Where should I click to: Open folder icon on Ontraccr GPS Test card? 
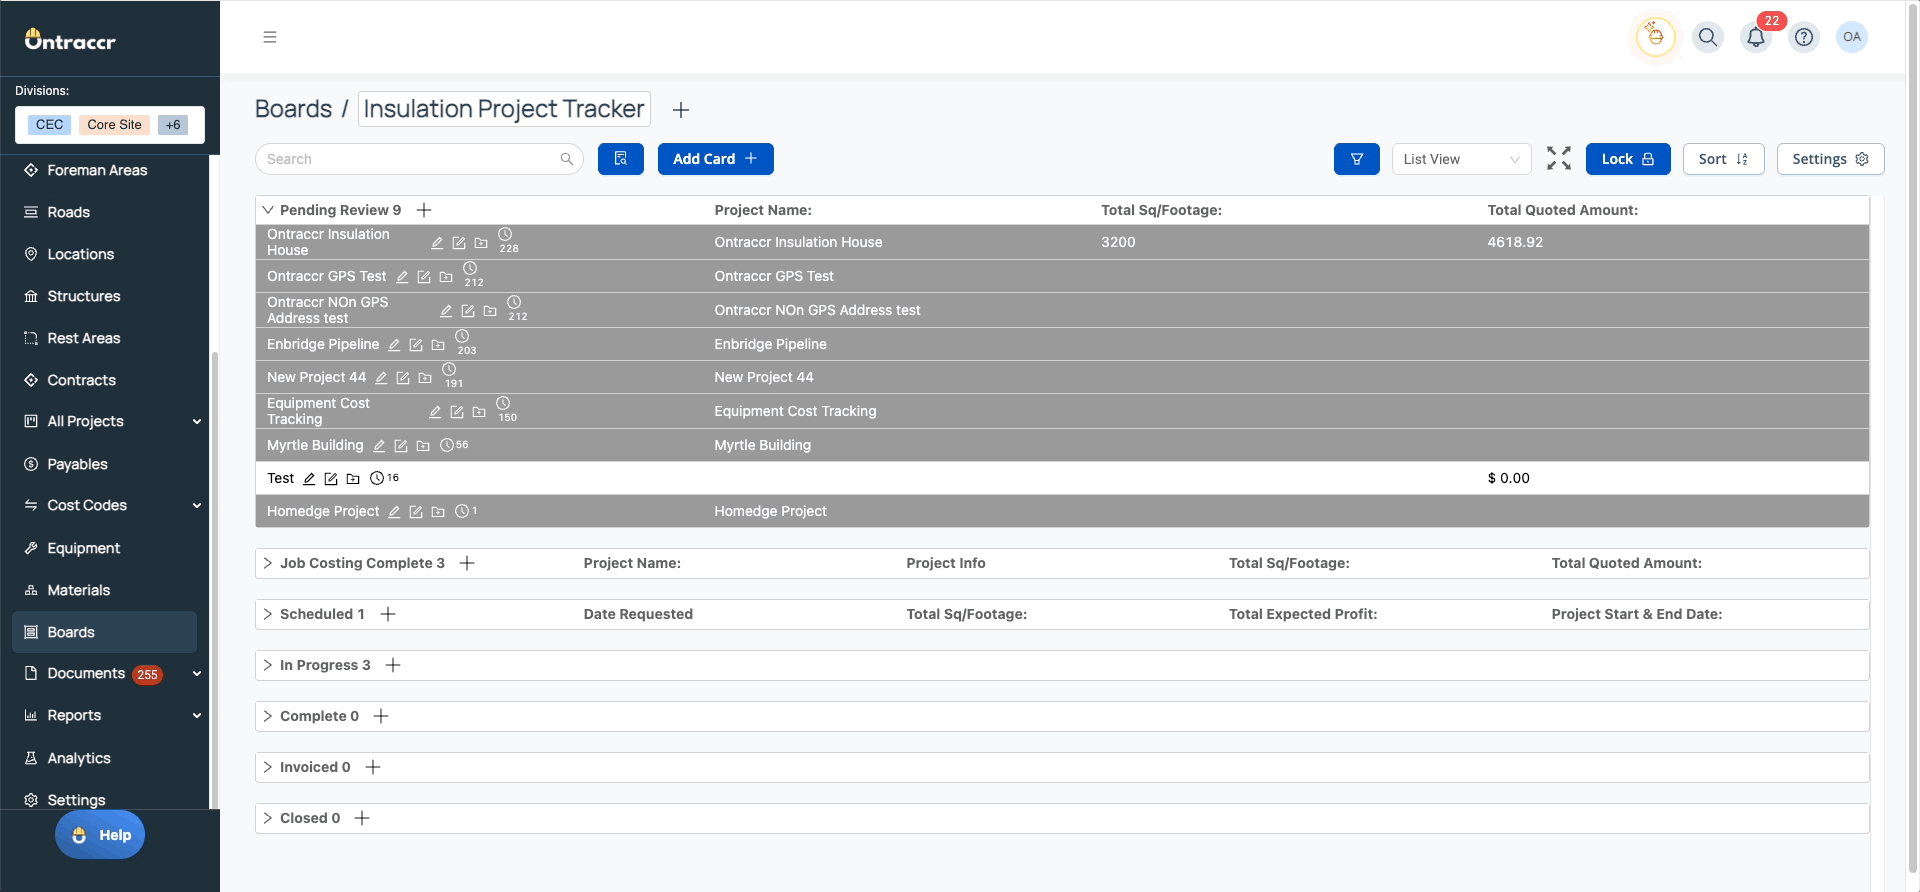coord(446,277)
